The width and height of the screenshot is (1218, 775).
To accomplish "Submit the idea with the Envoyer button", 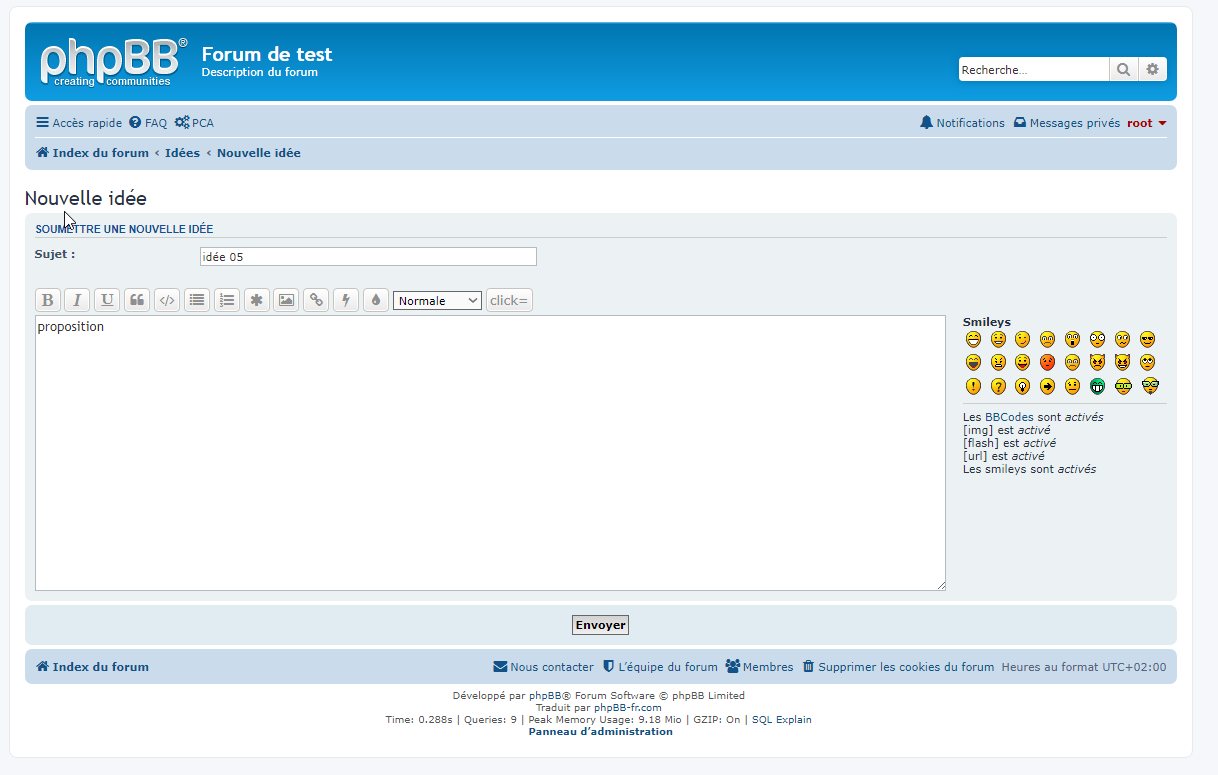I will point(600,625).
